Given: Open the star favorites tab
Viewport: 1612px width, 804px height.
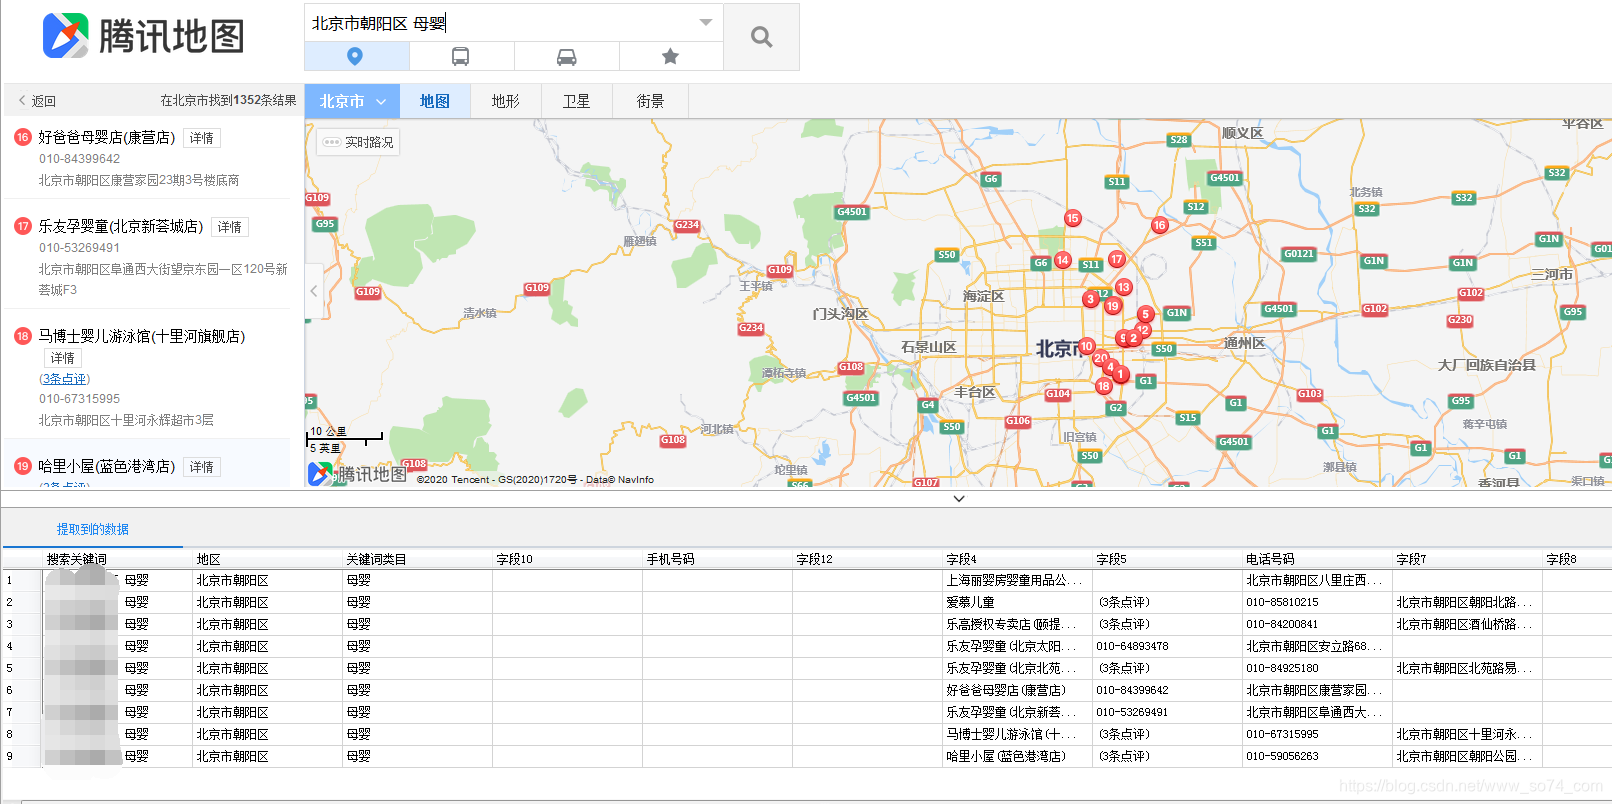Looking at the screenshot, I should (x=671, y=56).
